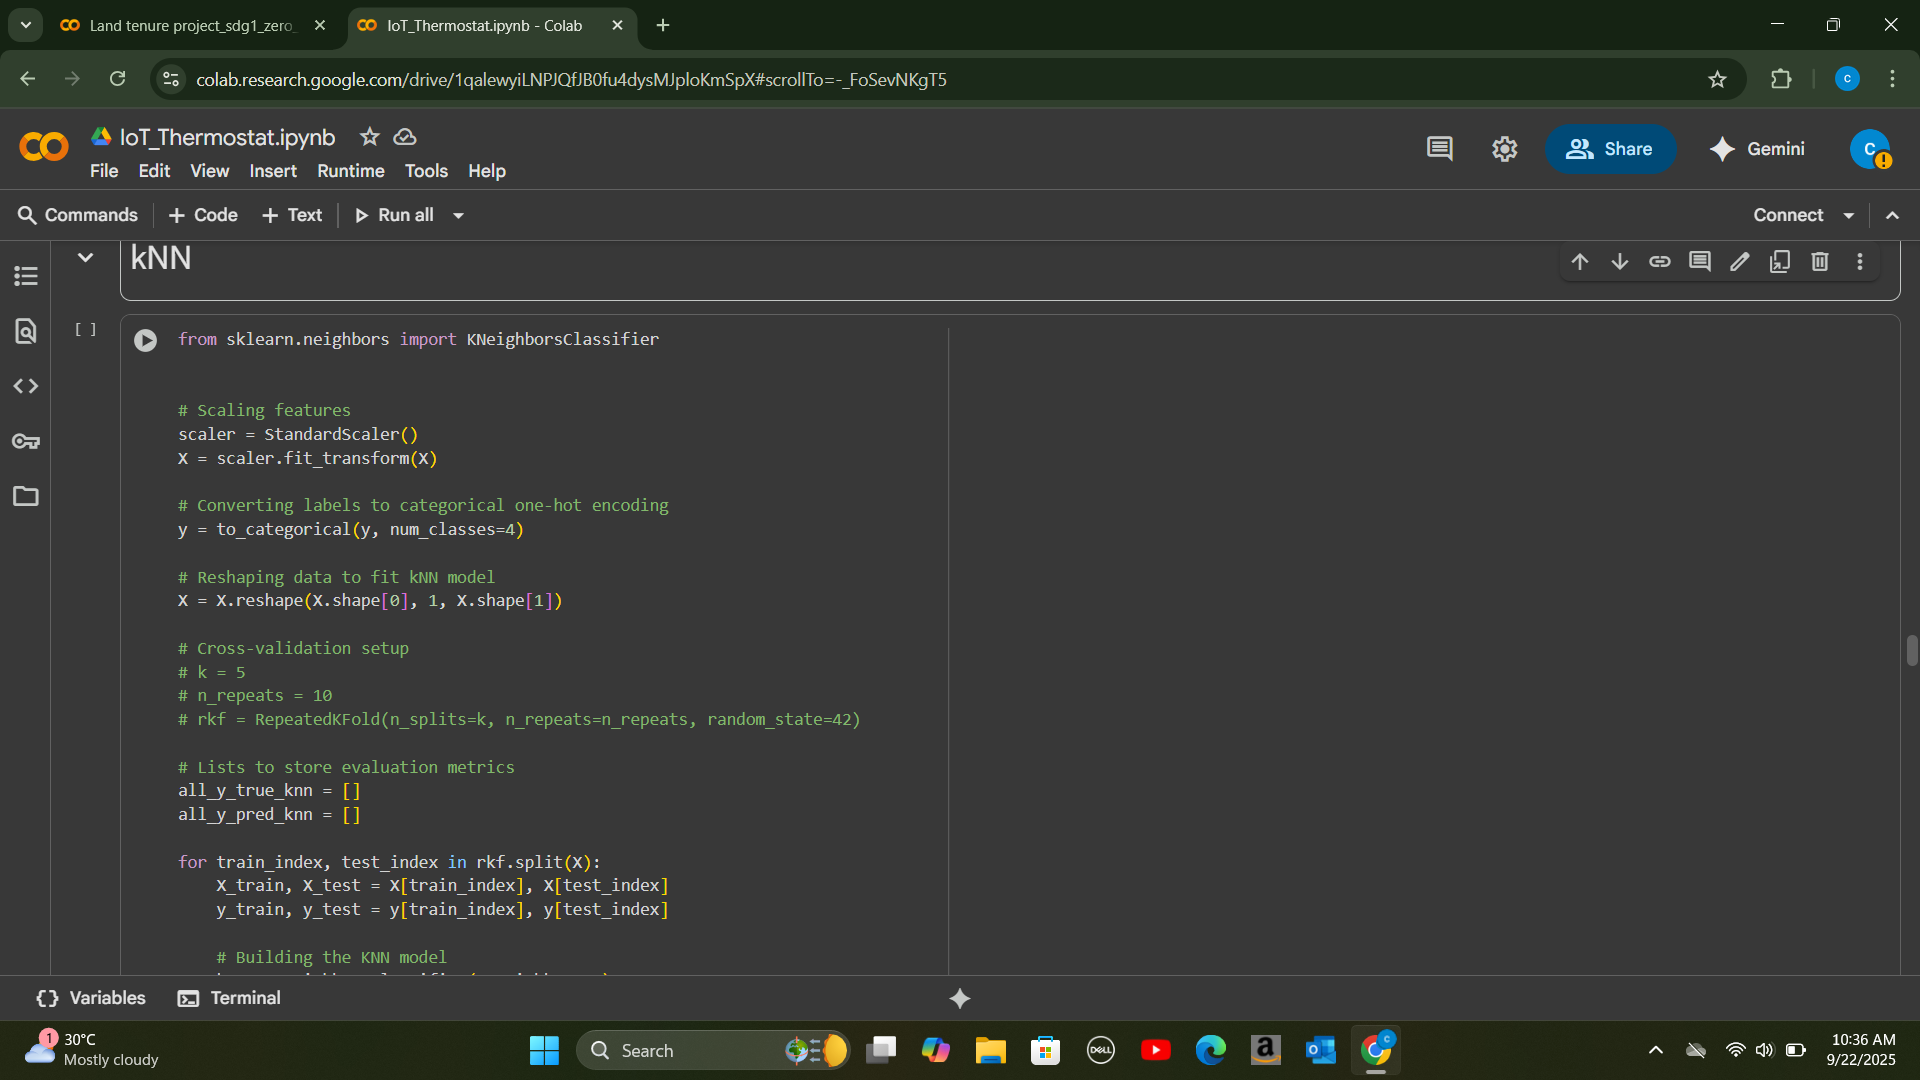Add a new Code cell
The image size is (1920, 1080).
coord(203,216)
